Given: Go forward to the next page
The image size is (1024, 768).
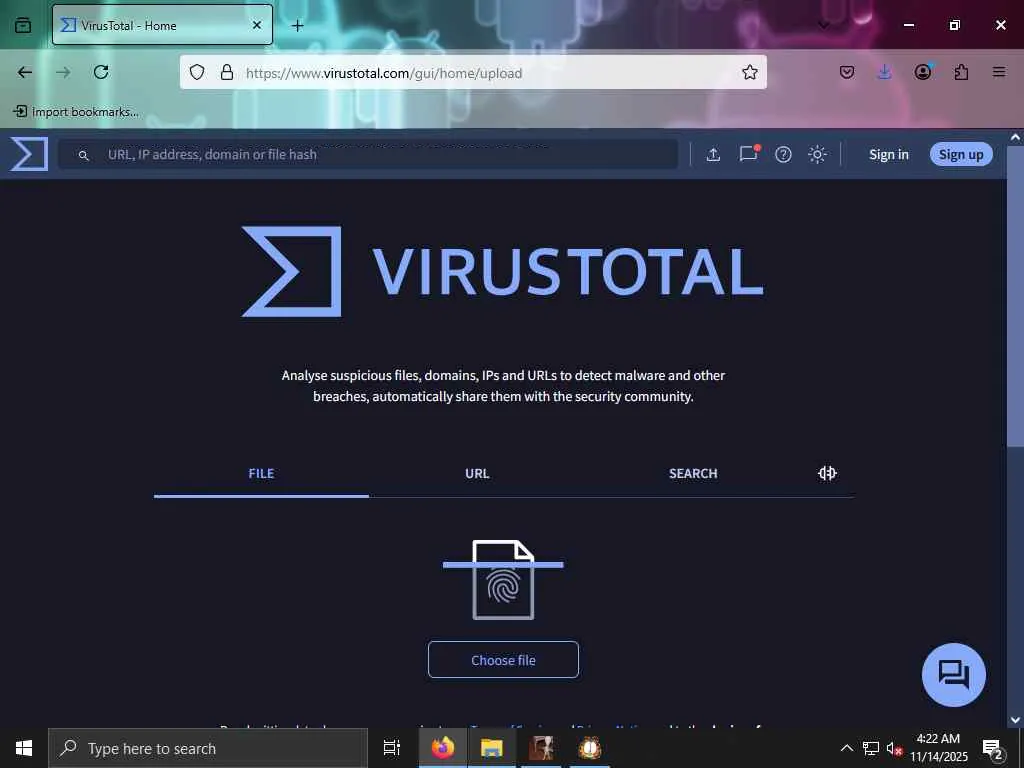Looking at the screenshot, I should pos(63,72).
